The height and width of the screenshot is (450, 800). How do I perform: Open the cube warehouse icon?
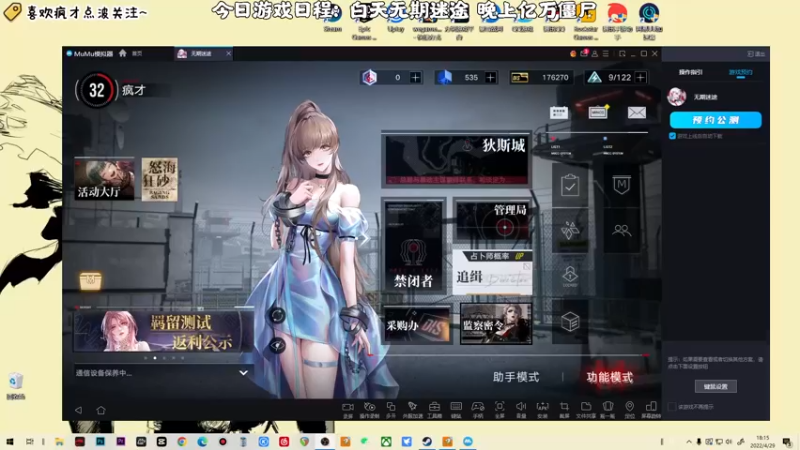click(570, 322)
